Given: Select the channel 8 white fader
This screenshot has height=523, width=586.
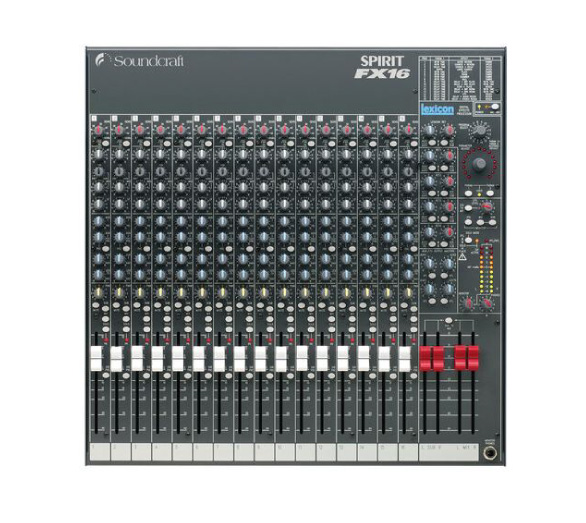Looking at the screenshot, I should point(240,359).
